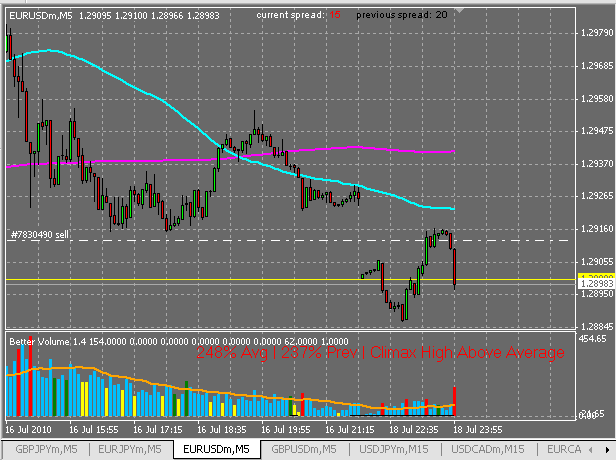Viewport: 616px width, 460px height.
Task: Open the EURJPYm,M5 chart tab
Action: (x=130, y=449)
